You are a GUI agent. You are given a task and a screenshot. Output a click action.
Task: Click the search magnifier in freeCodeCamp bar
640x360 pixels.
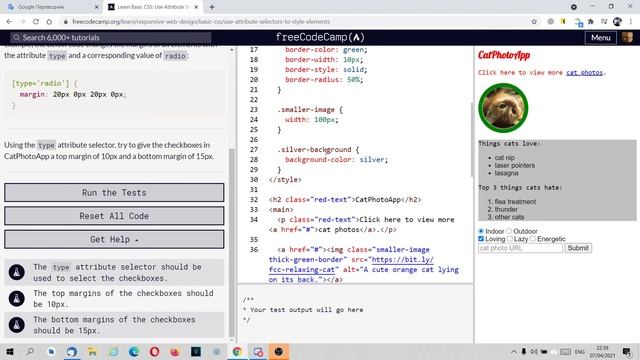tap(16, 38)
